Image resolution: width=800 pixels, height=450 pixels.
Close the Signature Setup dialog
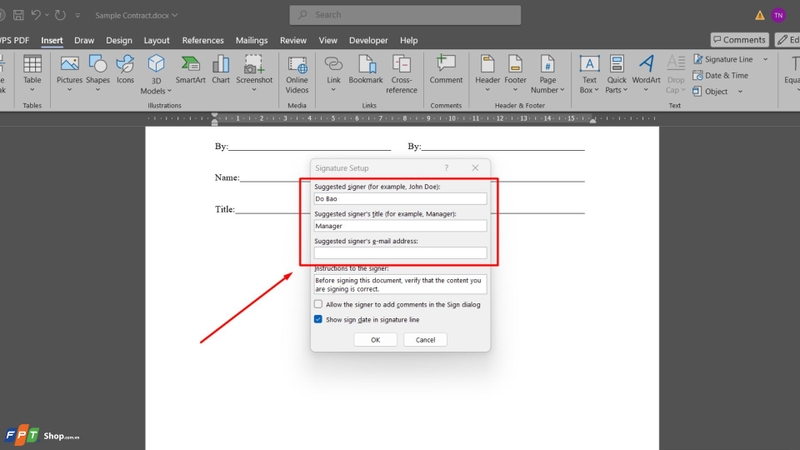coord(475,168)
